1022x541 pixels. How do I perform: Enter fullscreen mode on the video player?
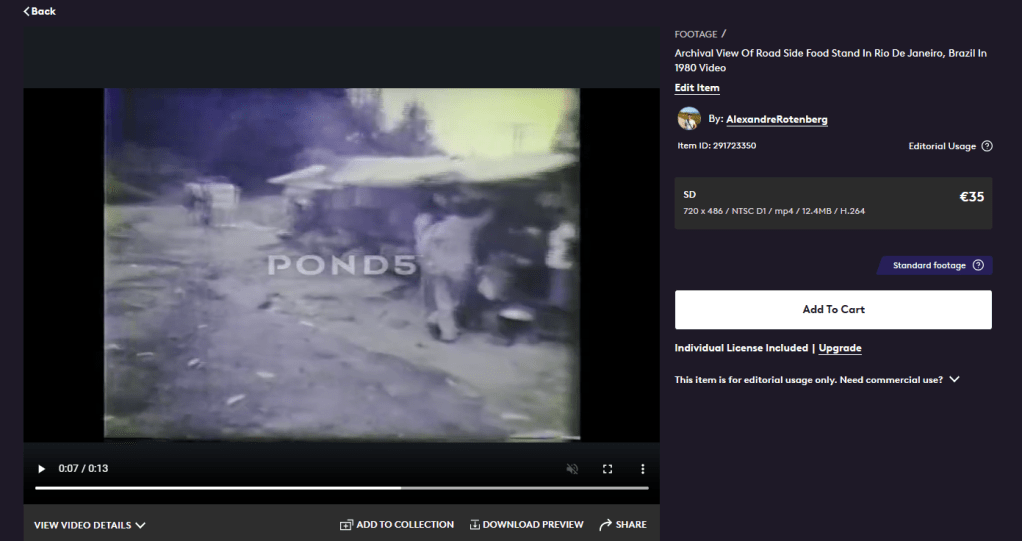click(x=607, y=469)
